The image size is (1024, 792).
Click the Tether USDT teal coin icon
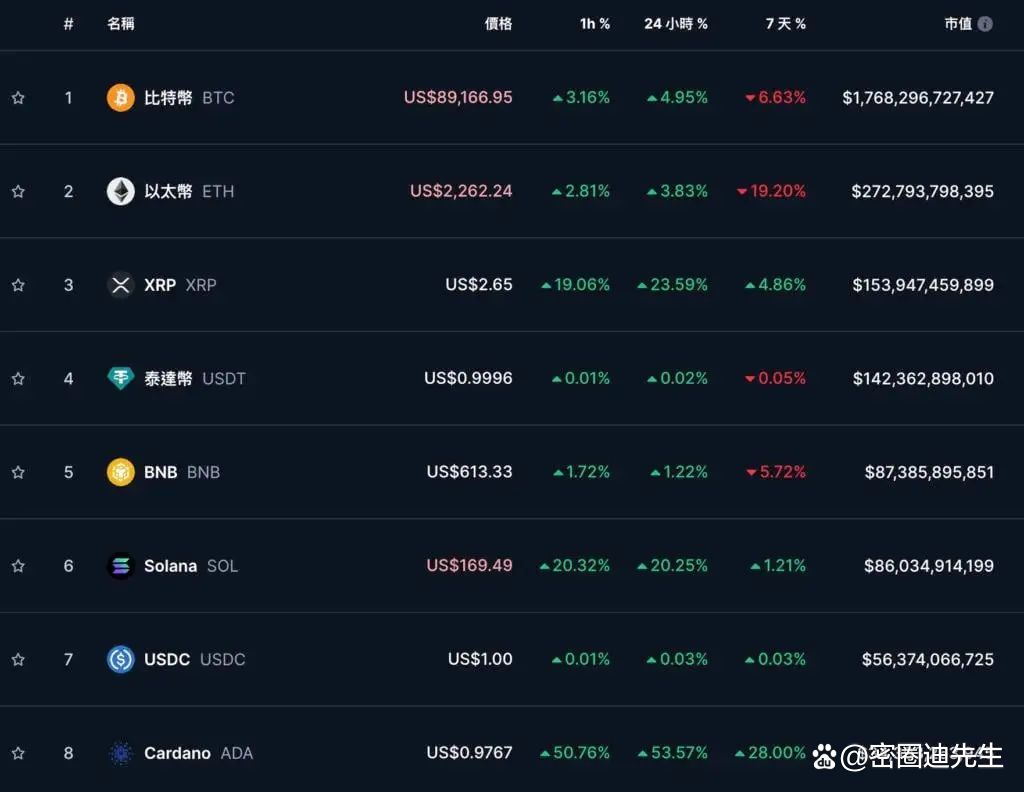coord(120,378)
